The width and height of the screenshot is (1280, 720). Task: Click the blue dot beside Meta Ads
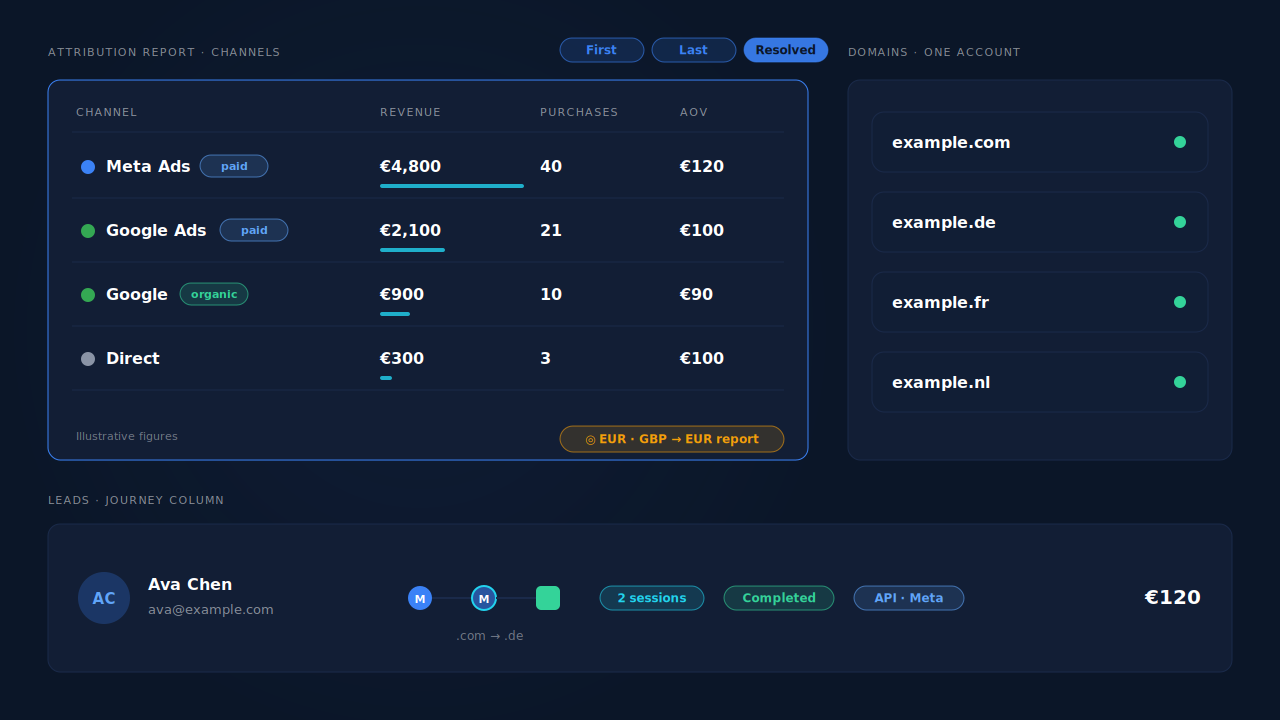88,167
